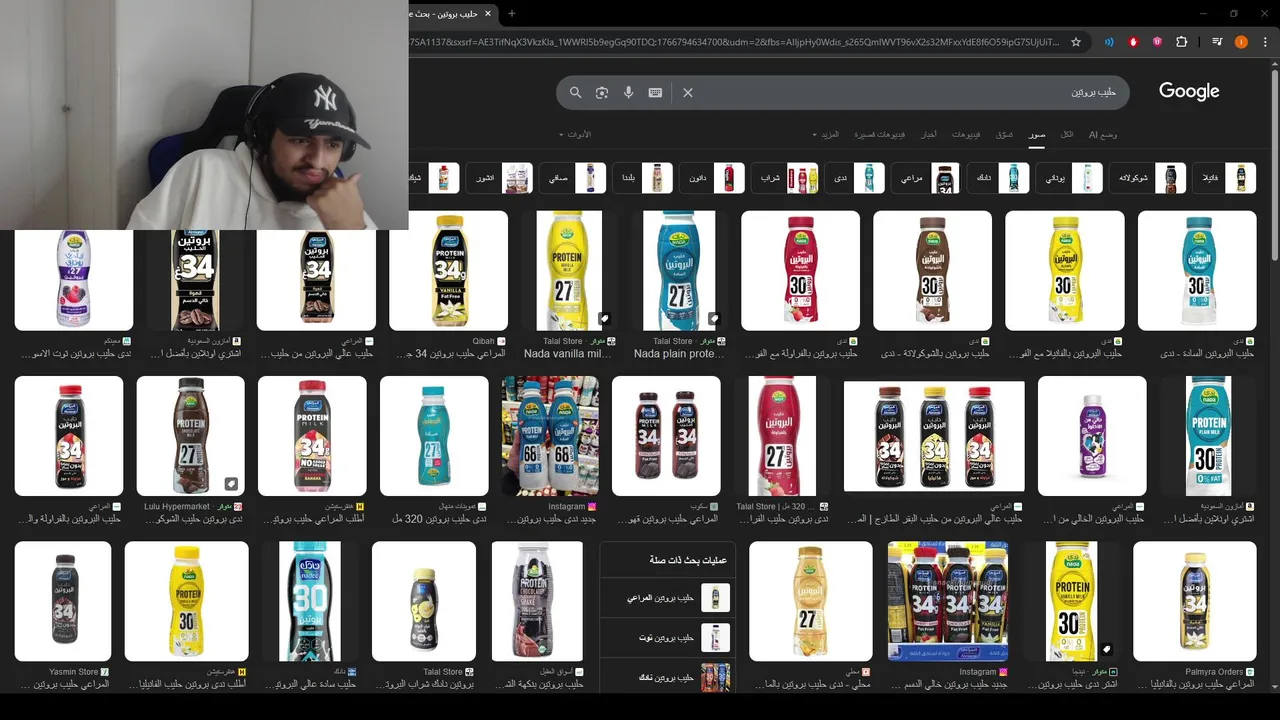Switch to the فيديوهات videos tab

[x=966, y=134]
